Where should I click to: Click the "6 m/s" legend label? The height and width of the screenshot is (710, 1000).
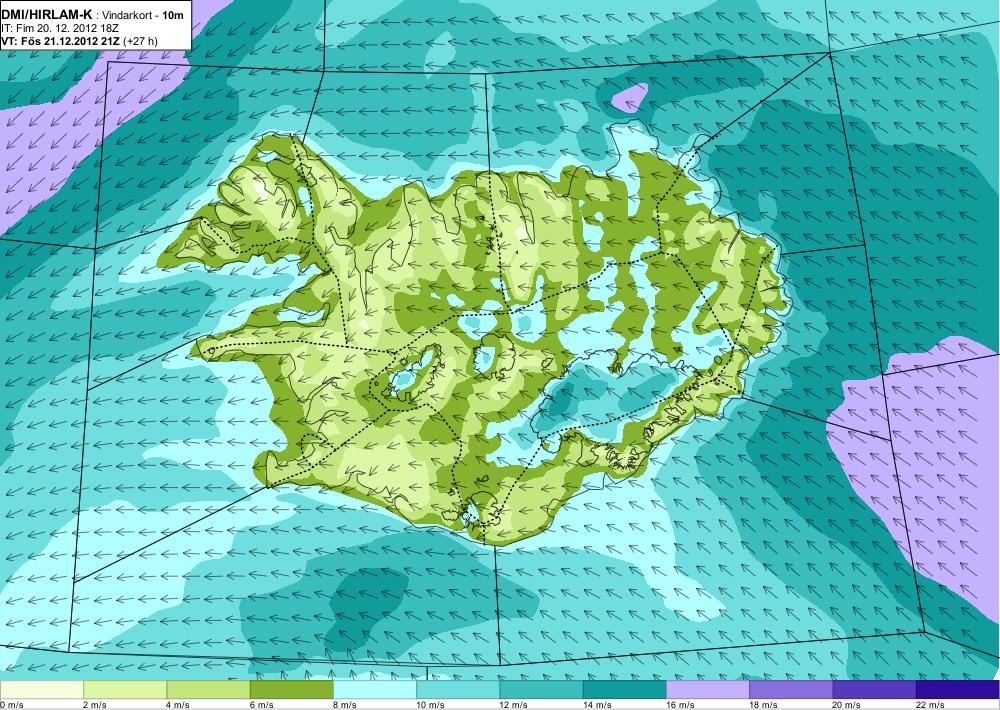(x=262, y=705)
